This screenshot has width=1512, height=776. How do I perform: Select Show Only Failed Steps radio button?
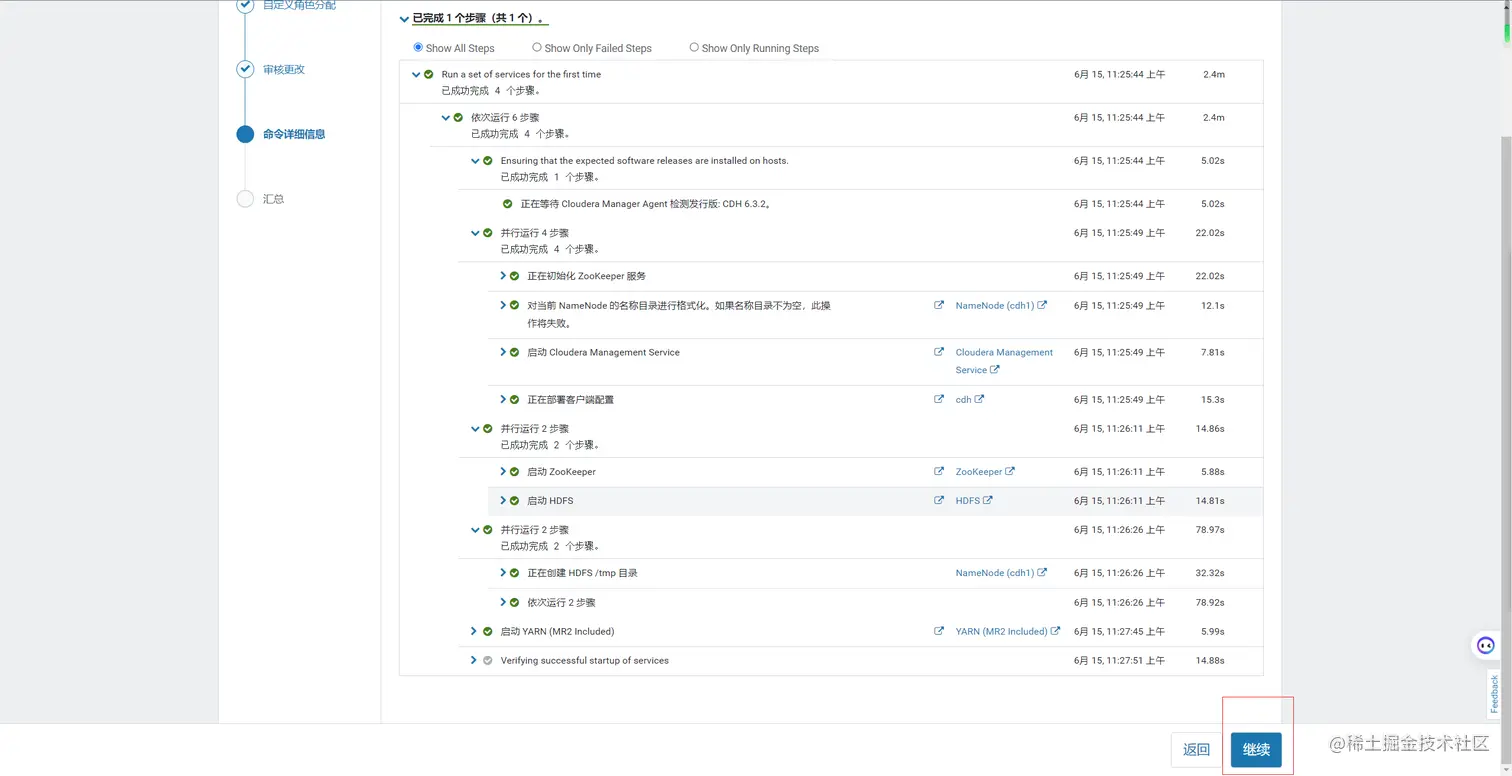(537, 47)
